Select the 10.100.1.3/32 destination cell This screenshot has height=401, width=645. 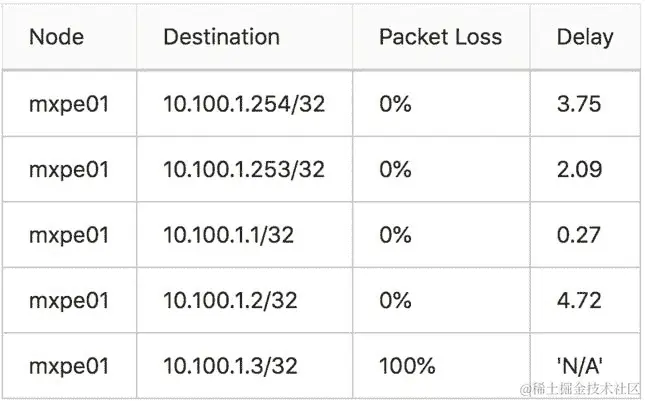(x=229, y=366)
